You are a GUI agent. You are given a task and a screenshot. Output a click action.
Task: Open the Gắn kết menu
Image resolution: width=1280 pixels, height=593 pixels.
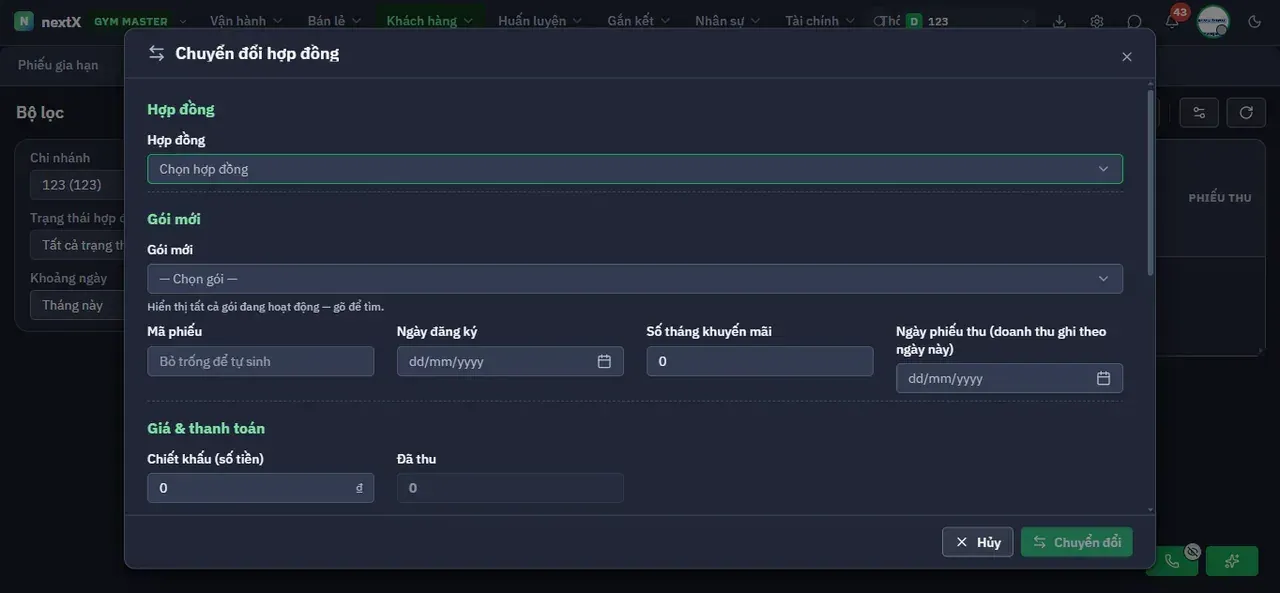point(637,21)
